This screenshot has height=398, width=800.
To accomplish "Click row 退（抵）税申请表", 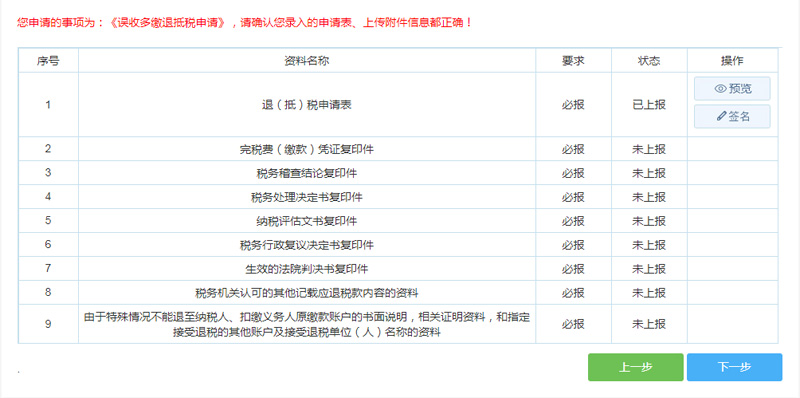I will click(398, 105).
